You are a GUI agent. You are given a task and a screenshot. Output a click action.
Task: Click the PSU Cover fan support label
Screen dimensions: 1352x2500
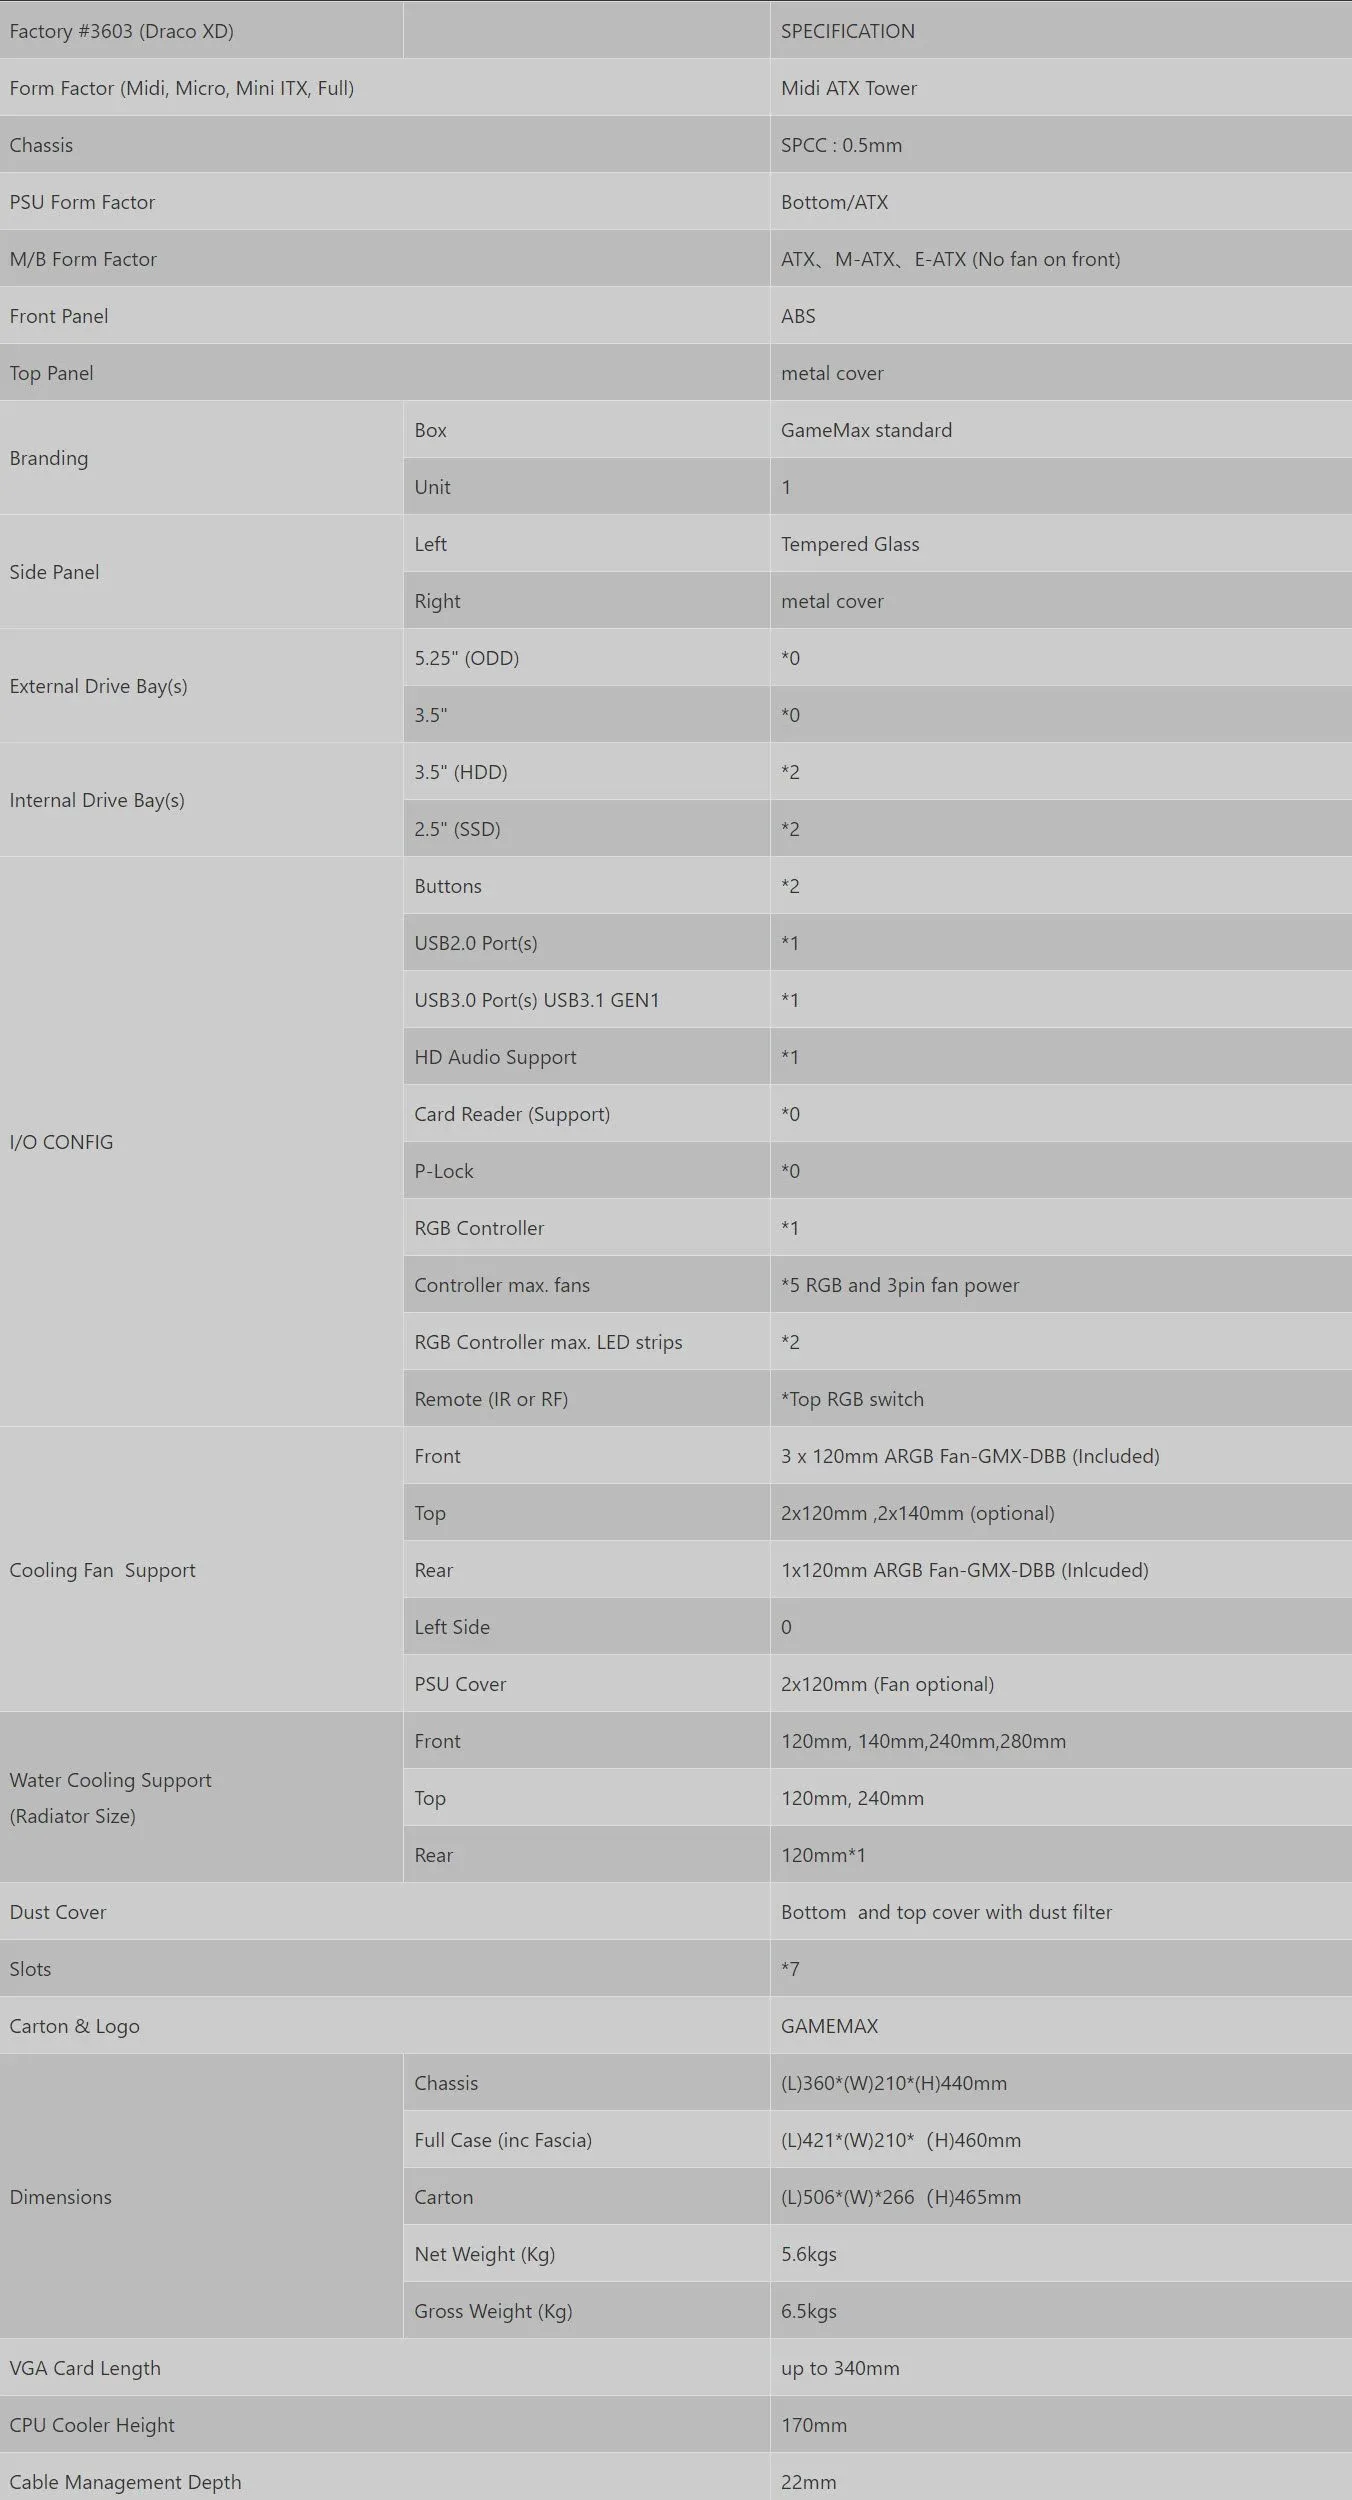coord(460,1684)
